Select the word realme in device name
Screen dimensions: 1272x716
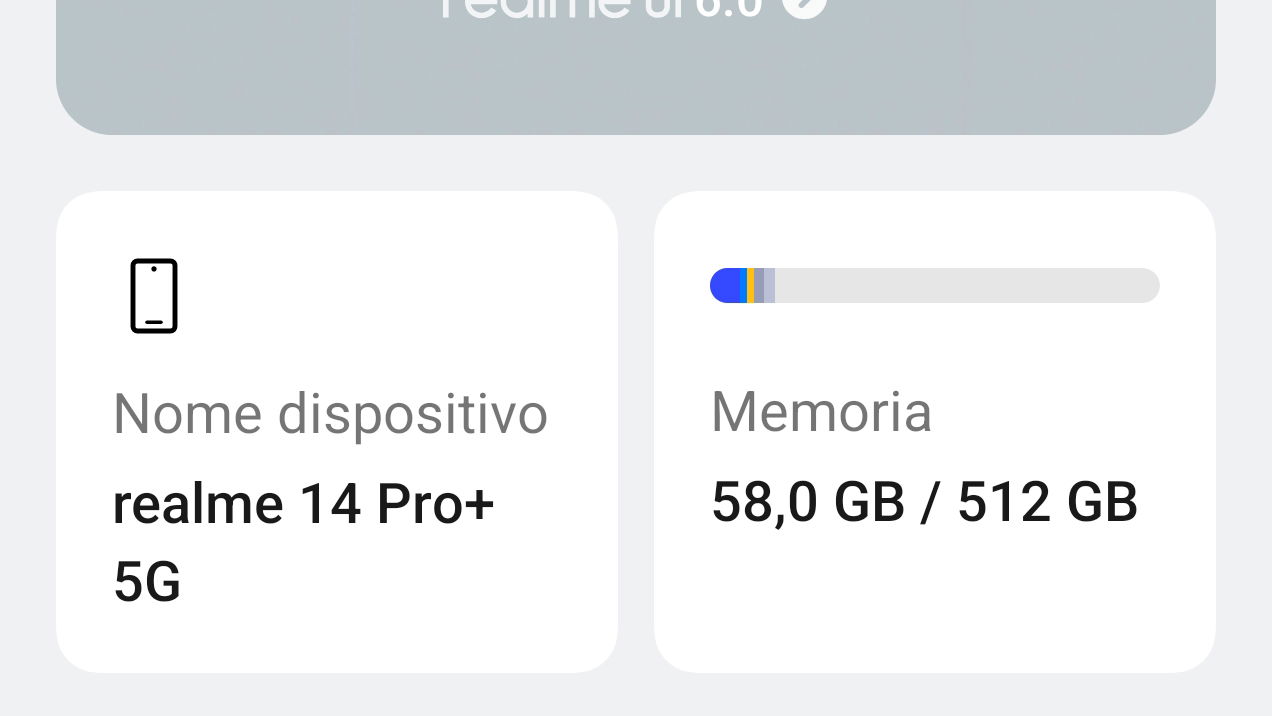tap(197, 504)
